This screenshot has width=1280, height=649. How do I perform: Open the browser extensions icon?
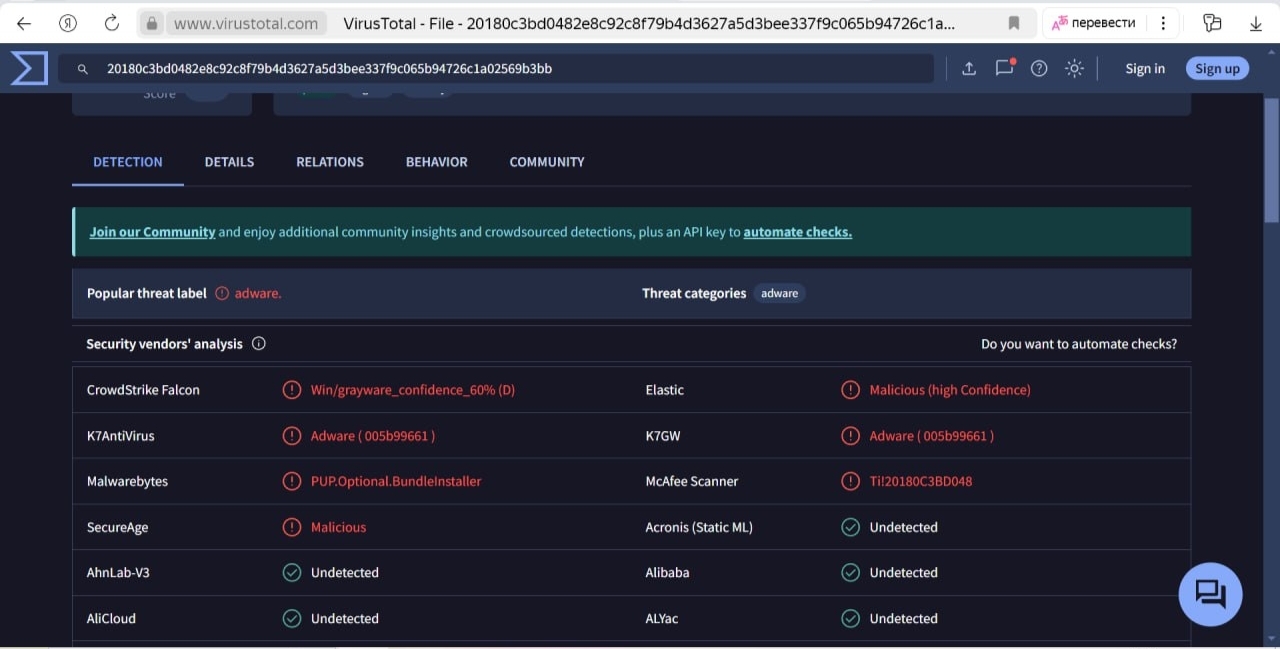pos(1212,23)
